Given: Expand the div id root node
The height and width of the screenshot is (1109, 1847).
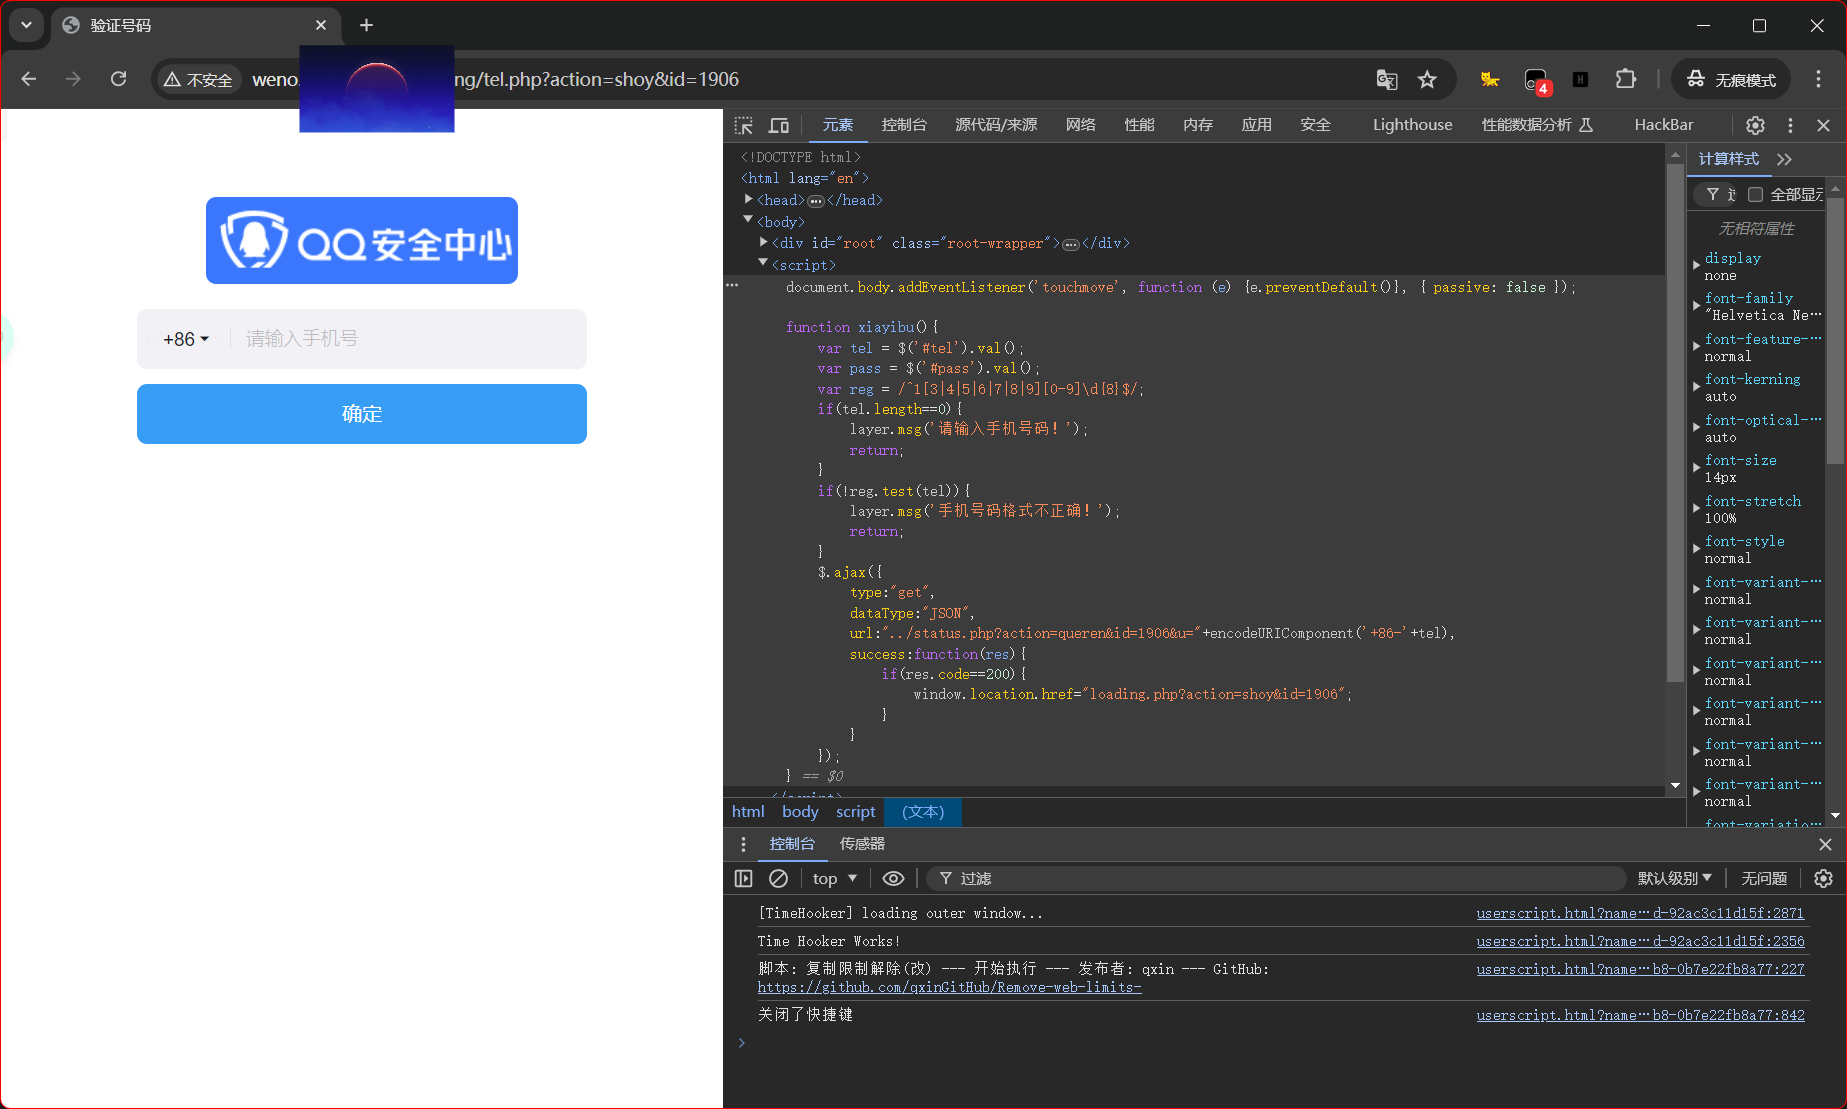Looking at the screenshot, I should [764, 243].
